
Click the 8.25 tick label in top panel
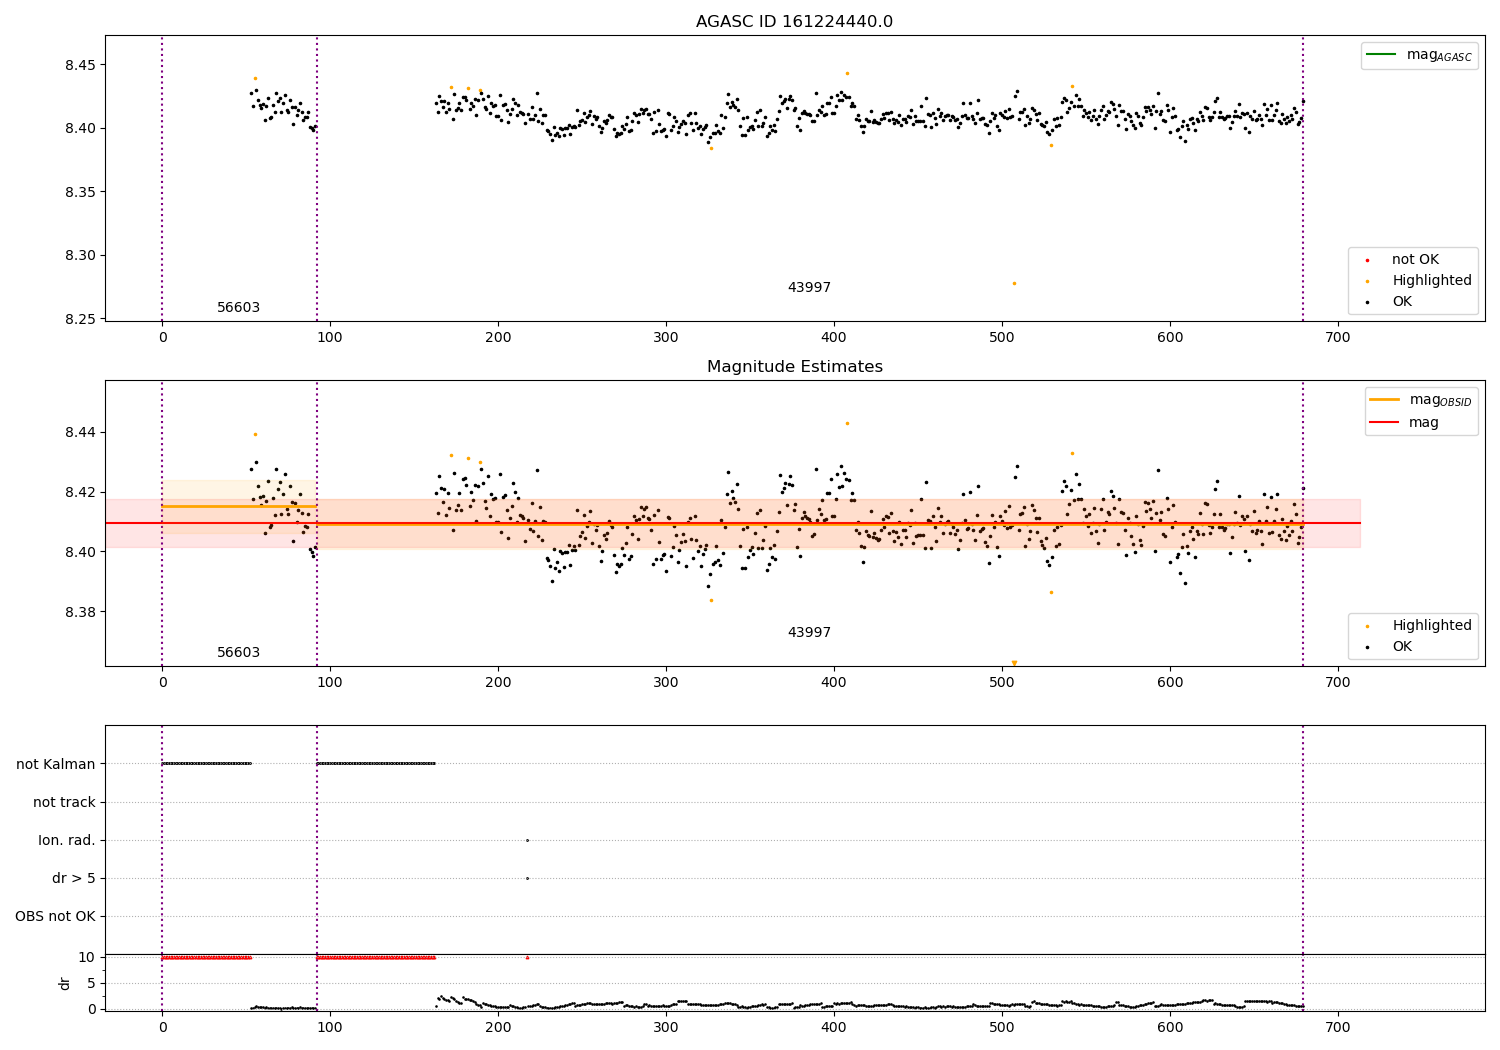click(79, 319)
